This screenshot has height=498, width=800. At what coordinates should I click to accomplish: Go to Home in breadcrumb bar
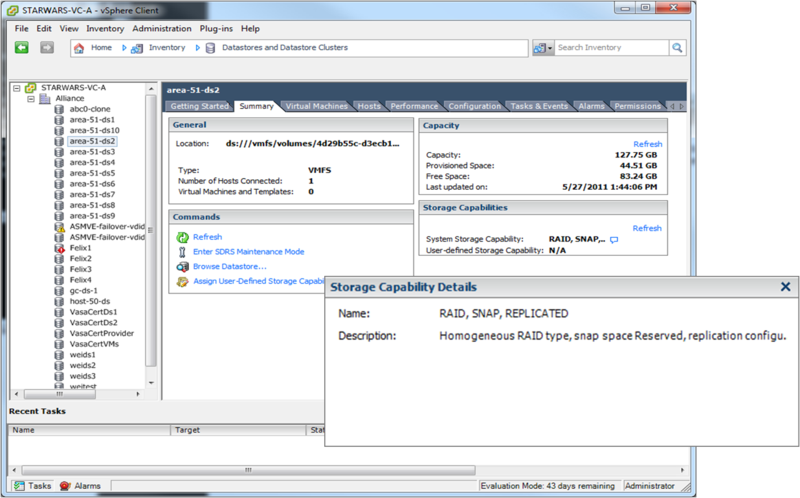point(101,47)
